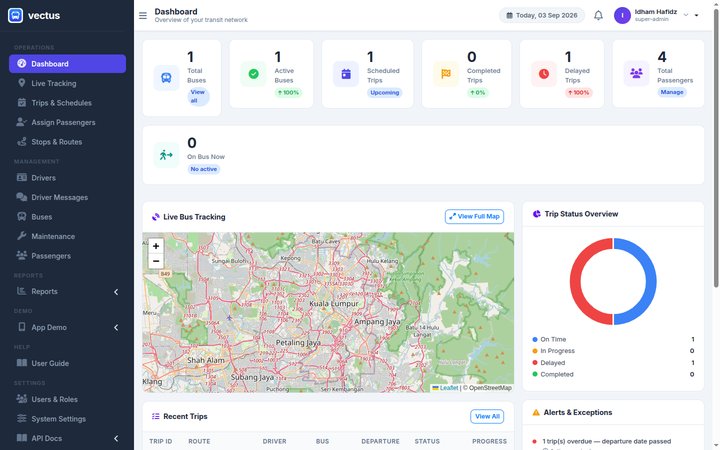Expand the Reports submenu chevron

(116, 292)
